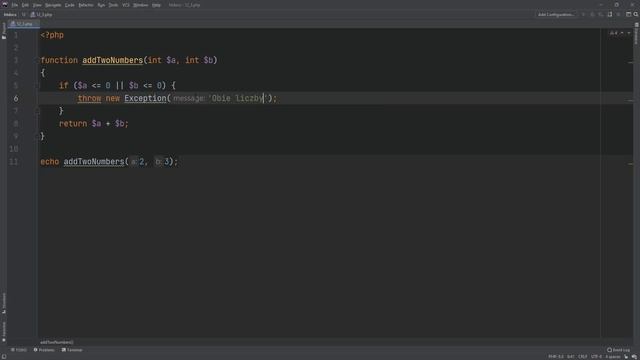The image size is (640, 360).
Task: Click the <?php opening tag on line 1
Action: pyautogui.click(x=52, y=35)
